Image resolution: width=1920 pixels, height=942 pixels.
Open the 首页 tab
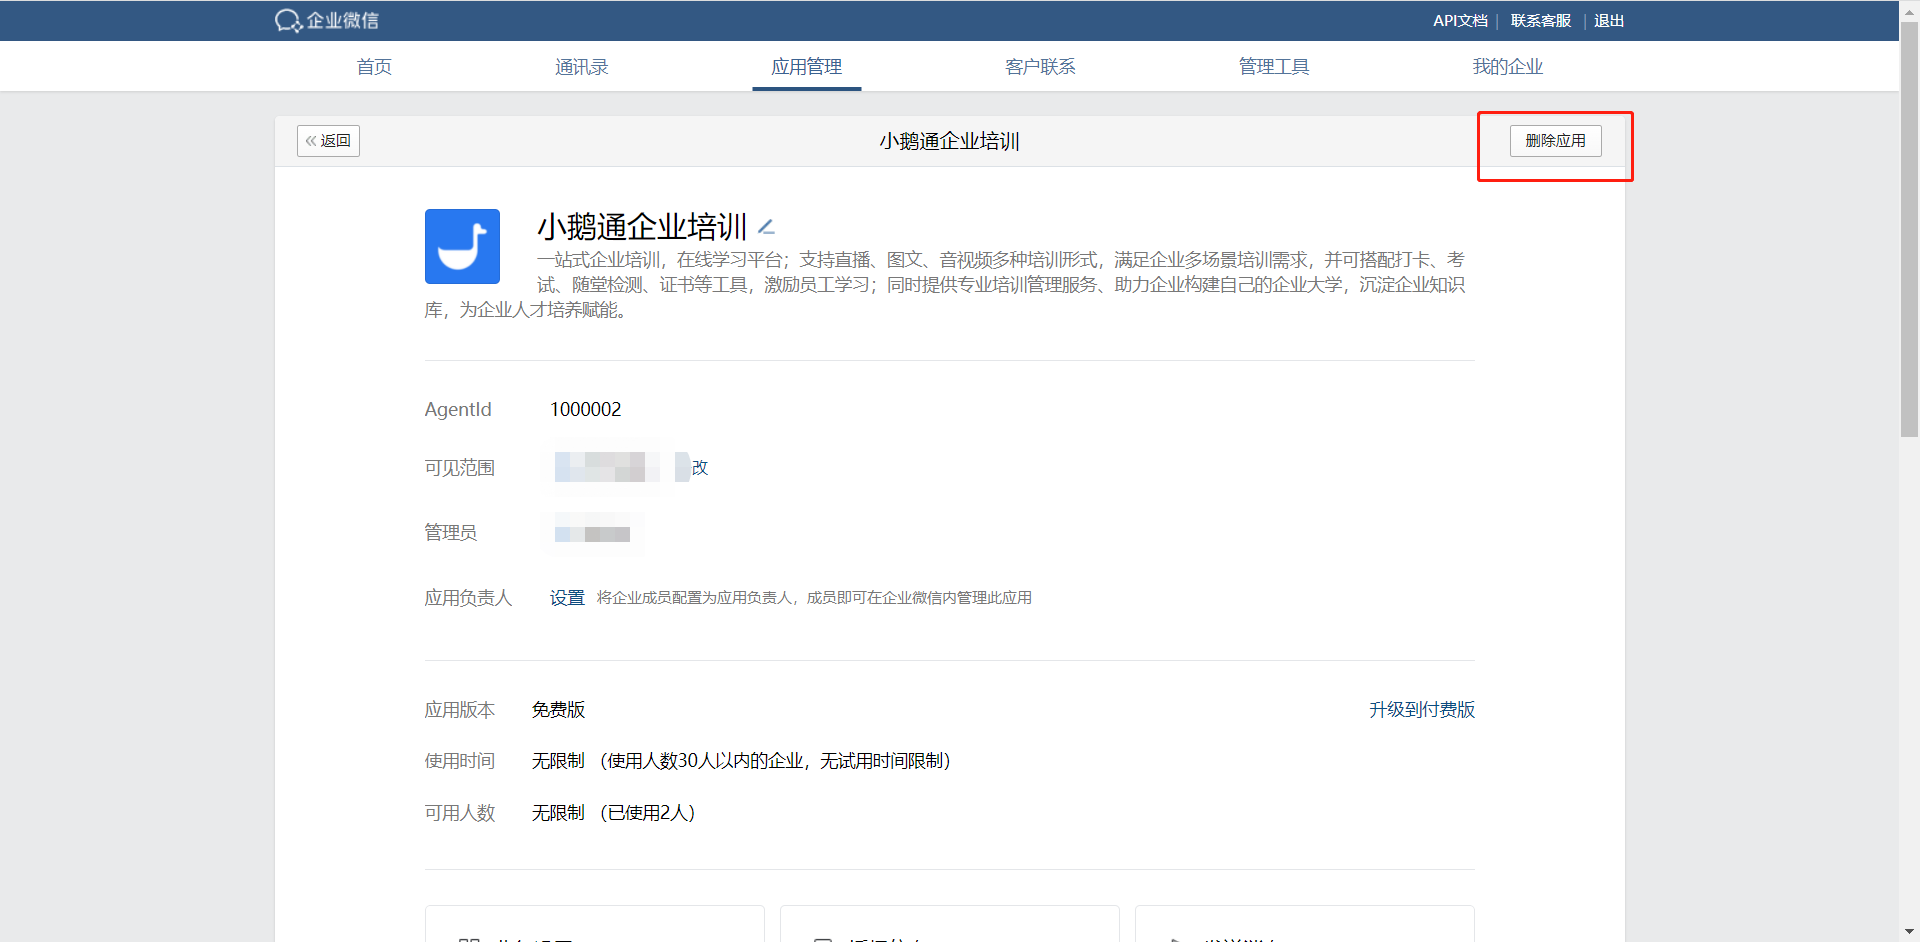point(374,67)
